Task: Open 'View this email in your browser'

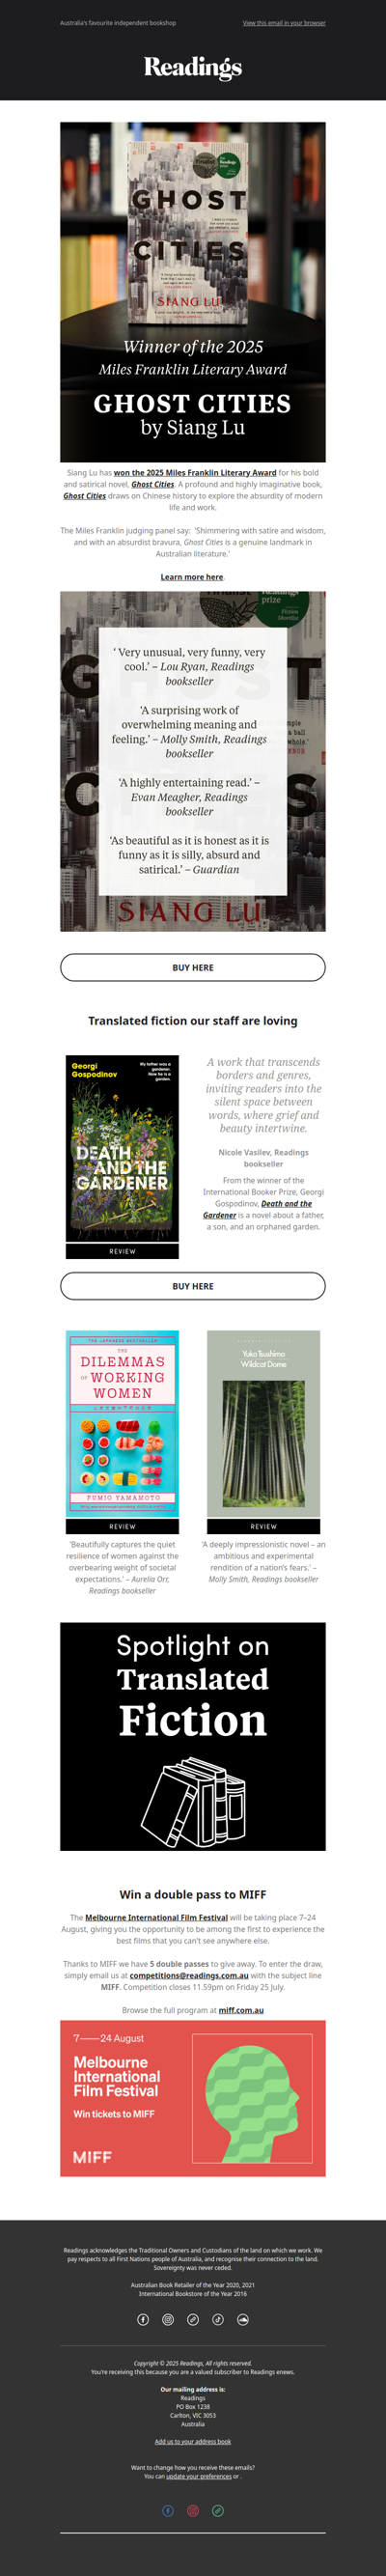Action: (x=284, y=23)
